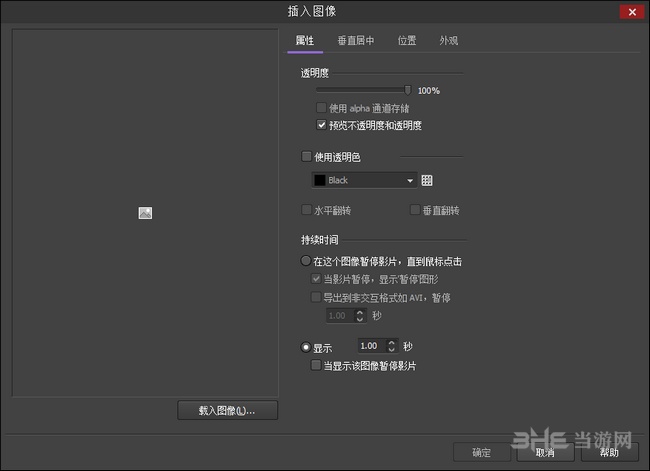Image resolution: width=650 pixels, height=471 pixels.
Task: Switch to the 外观 tab
Action: pos(449,41)
